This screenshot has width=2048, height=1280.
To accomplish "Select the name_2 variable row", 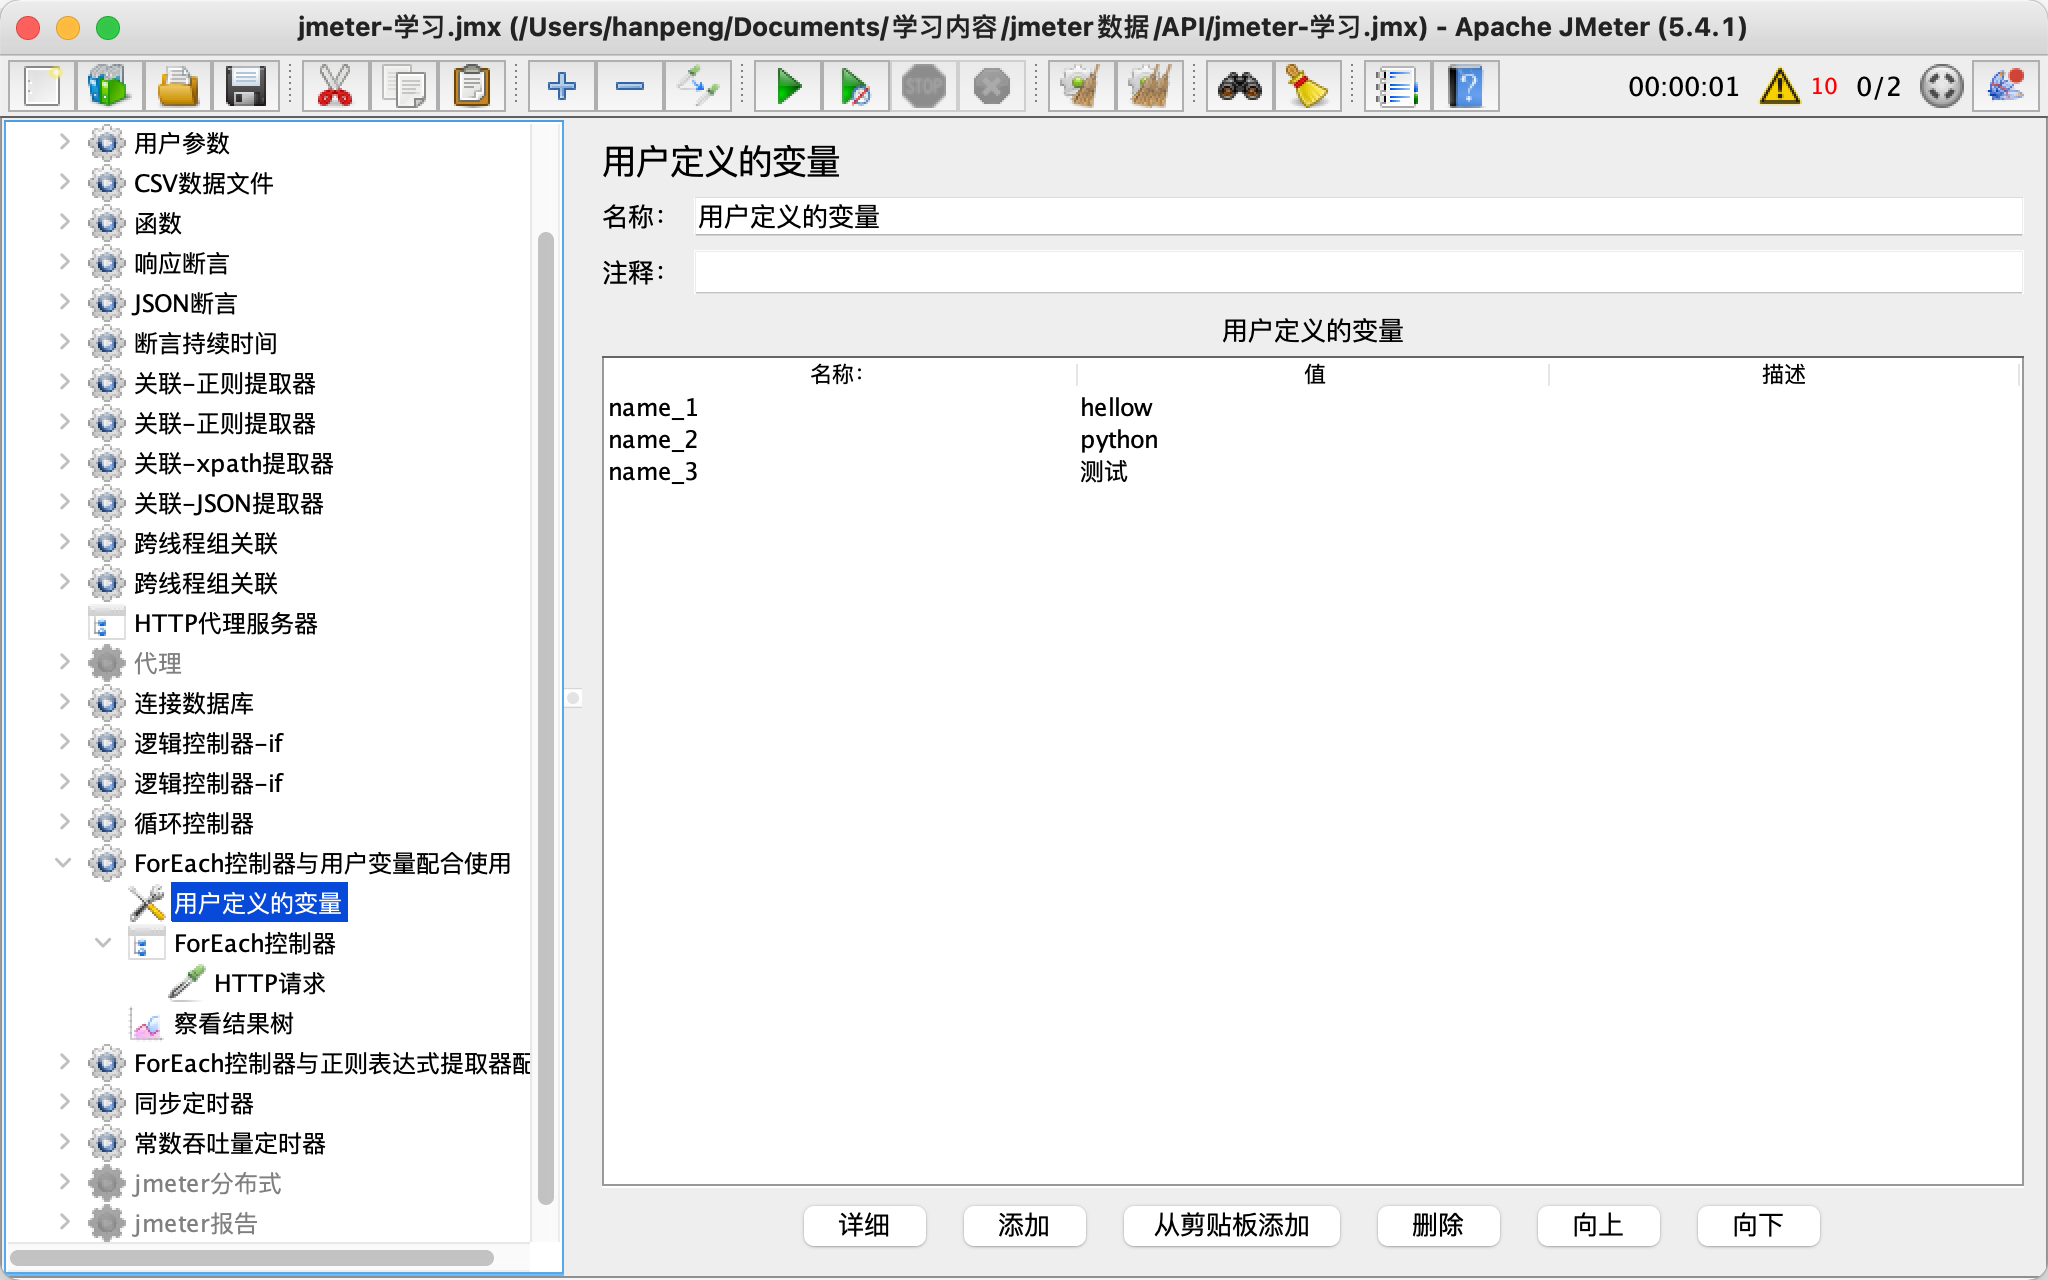I will tap(653, 440).
